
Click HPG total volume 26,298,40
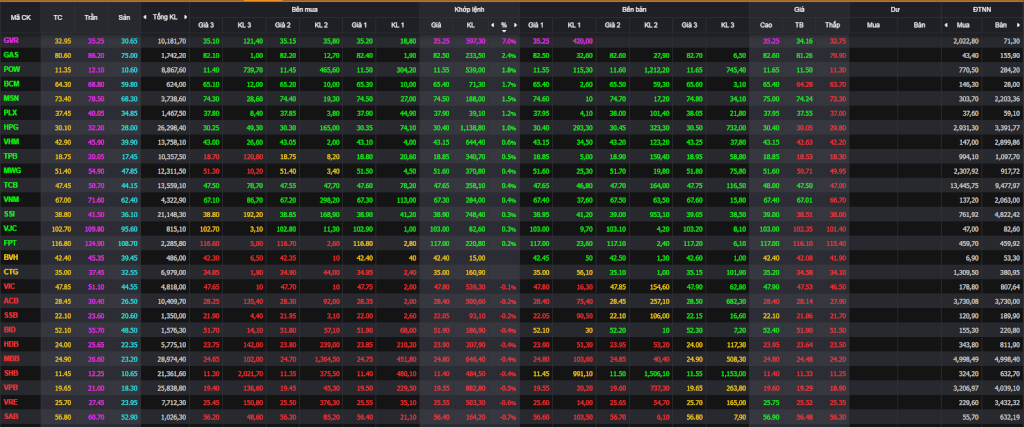point(172,127)
